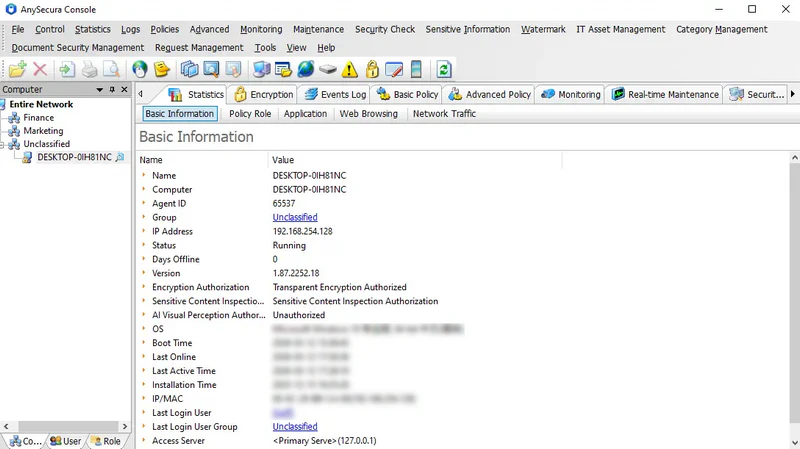Click the stacked blue windows icon
The width and height of the screenshot is (800, 449).
(x=189, y=69)
